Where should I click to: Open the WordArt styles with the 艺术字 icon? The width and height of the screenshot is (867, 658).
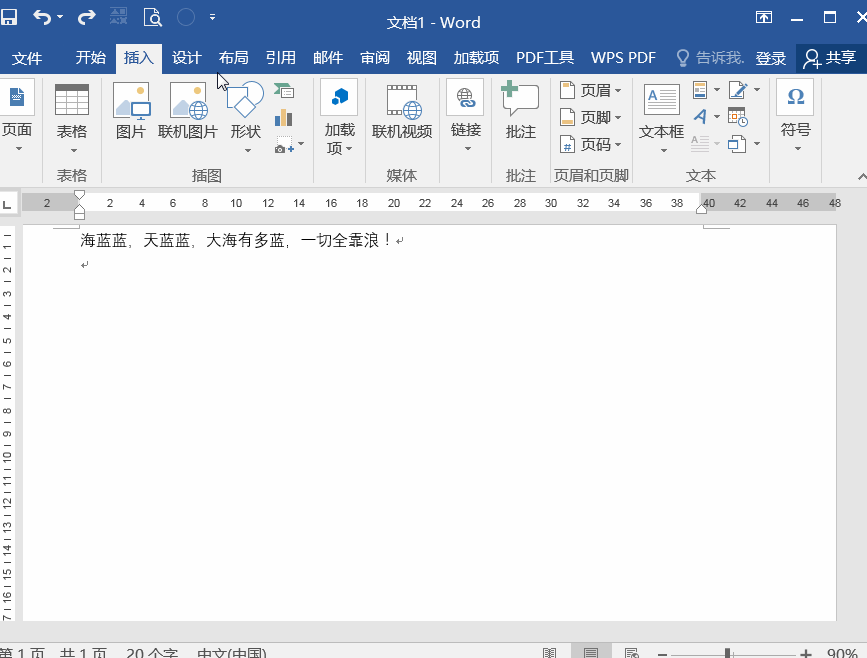point(702,116)
